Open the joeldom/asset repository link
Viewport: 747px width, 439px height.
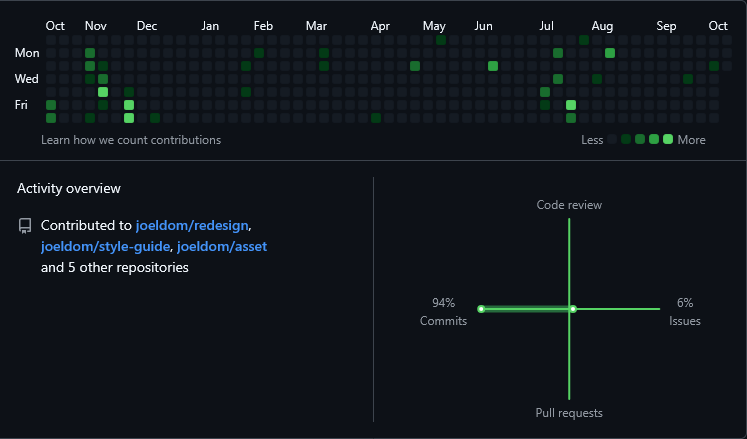coord(222,246)
